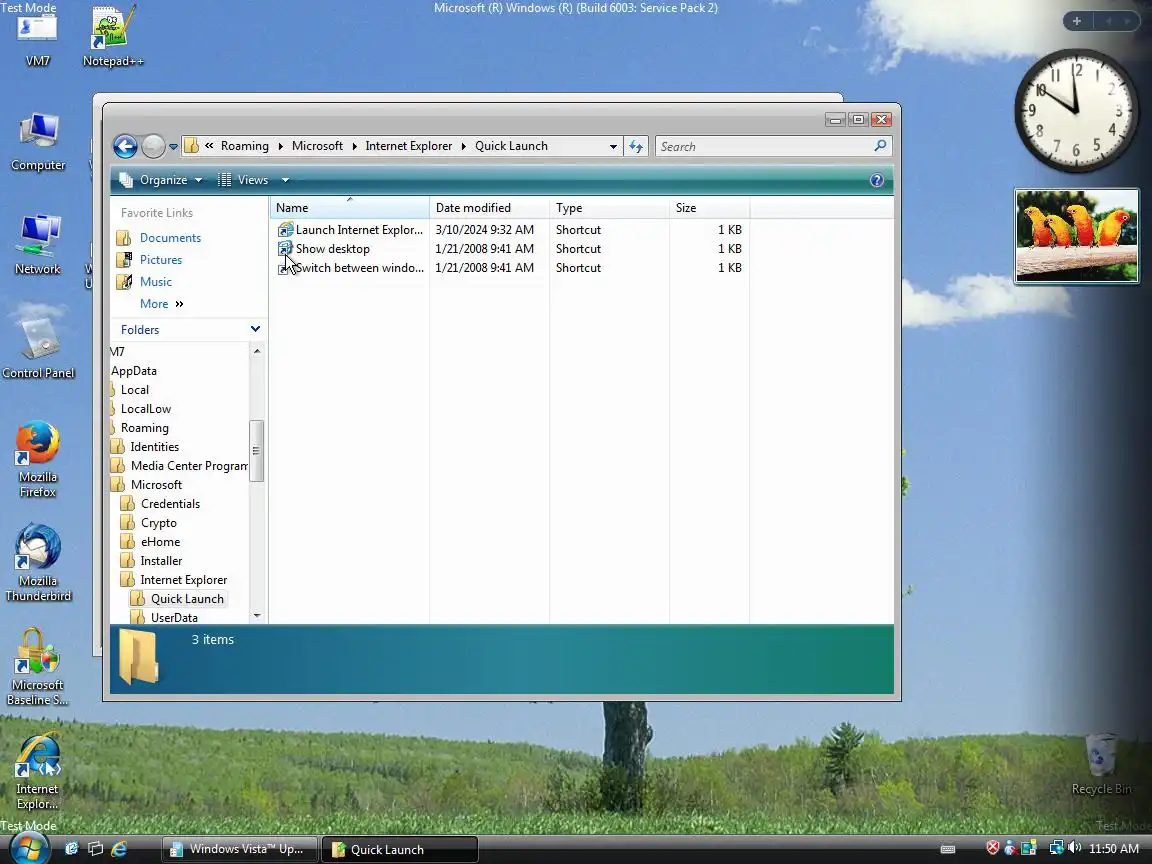Click the slideshow gadget with birds
The height and width of the screenshot is (864, 1152).
(x=1076, y=236)
